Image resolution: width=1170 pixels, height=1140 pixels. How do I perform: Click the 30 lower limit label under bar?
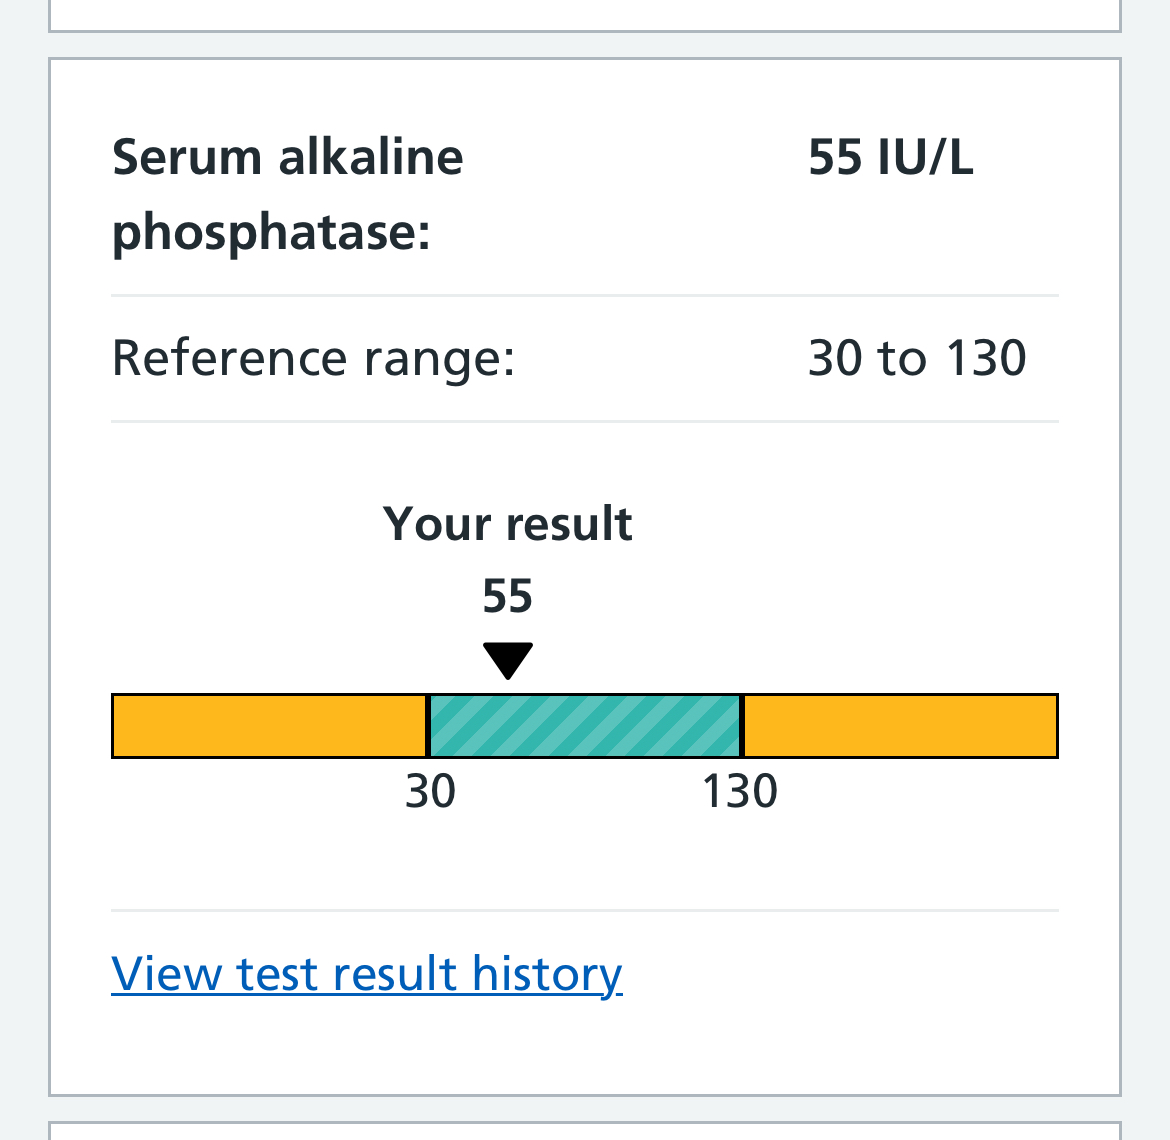click(x=430, y=792)
